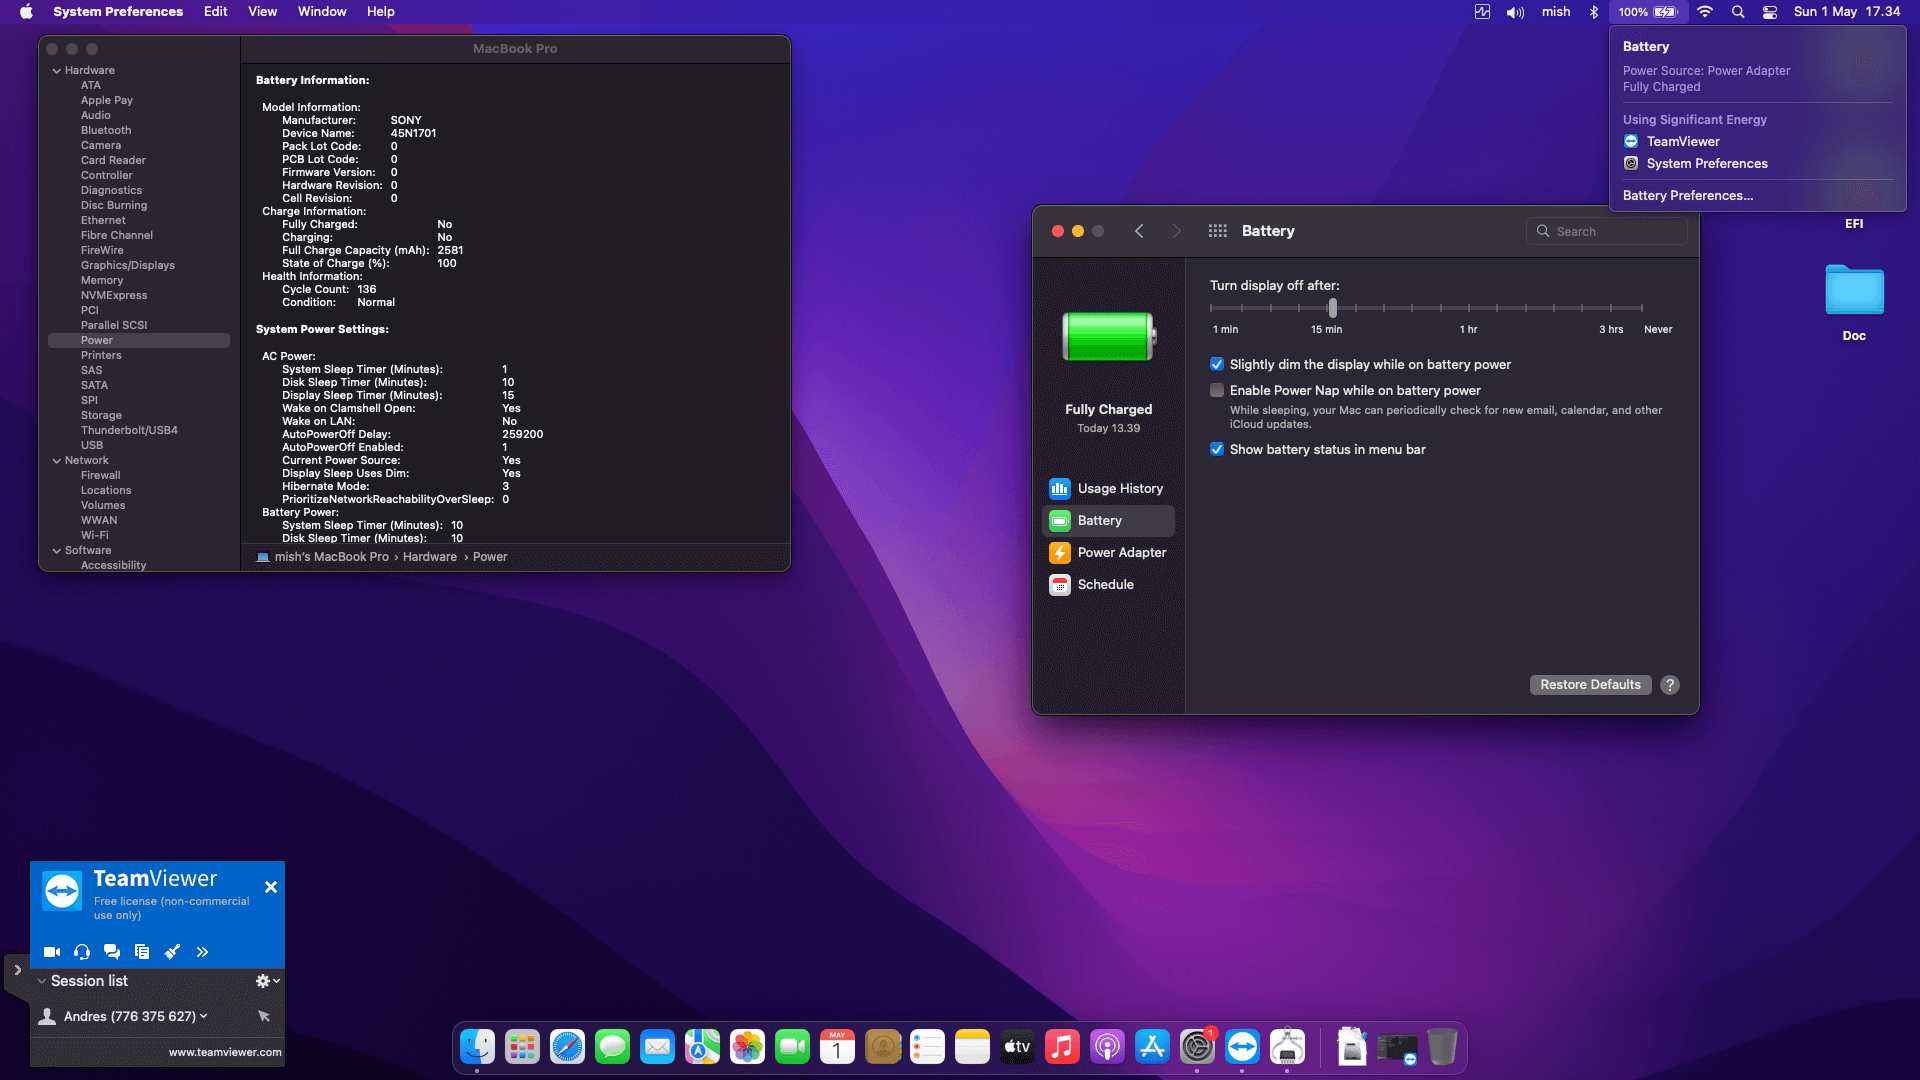Collapse the Hardware tree in System Information

pos(57,71)
